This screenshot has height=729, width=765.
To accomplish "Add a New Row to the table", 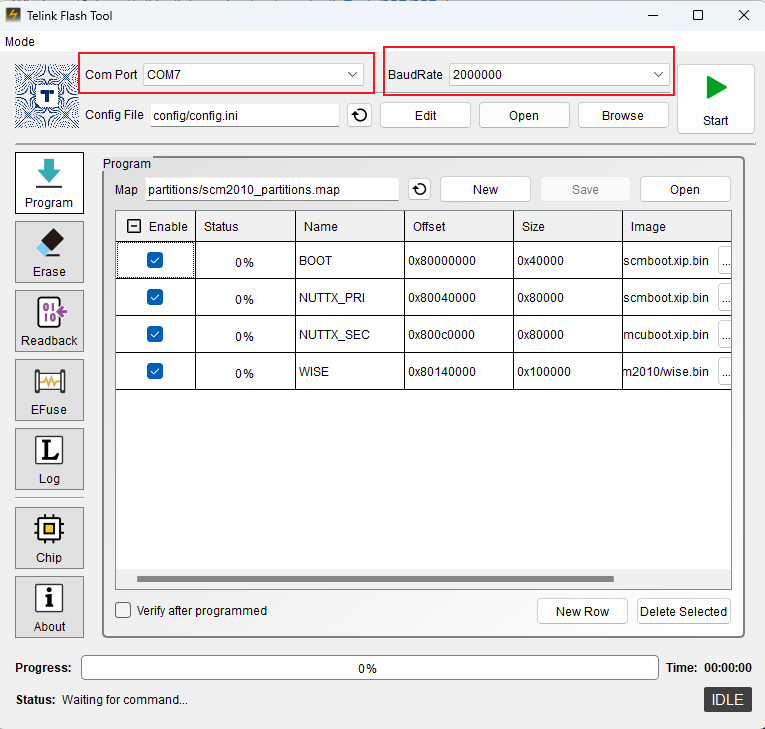I will click(x=583, y=611).
